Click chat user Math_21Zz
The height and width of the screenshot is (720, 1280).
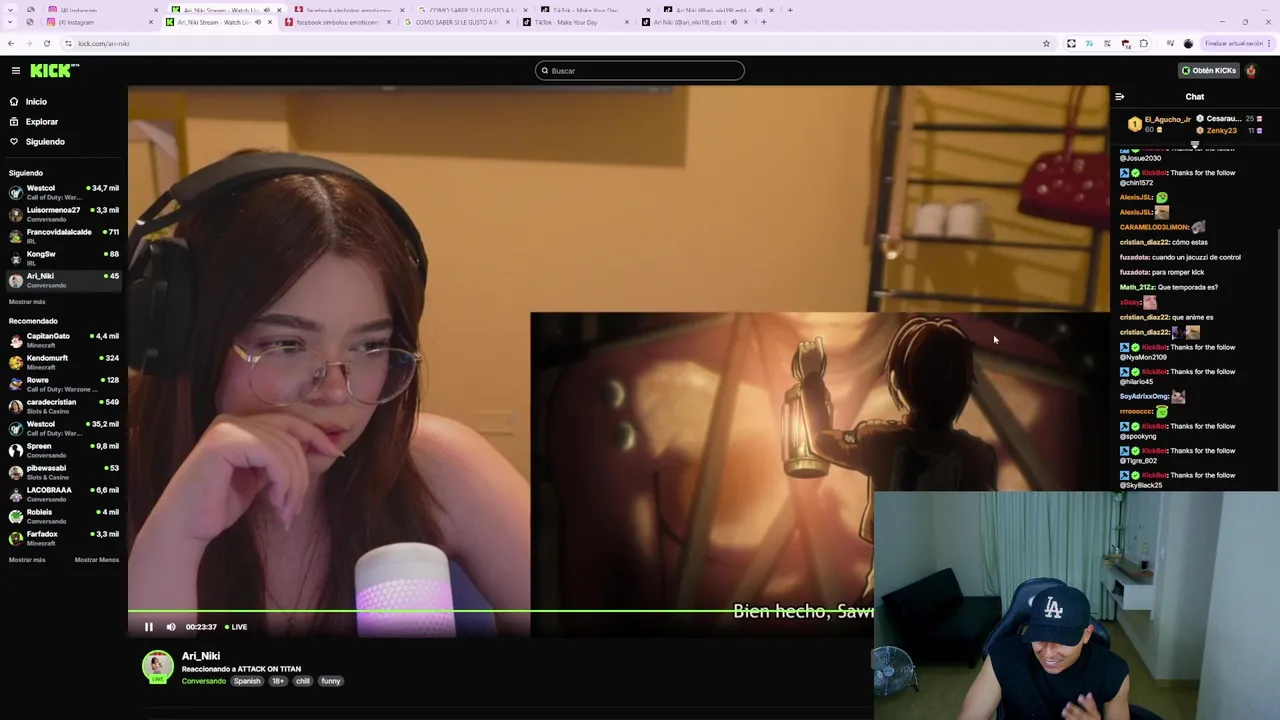pyautogui.click(x=1137, y=287)
